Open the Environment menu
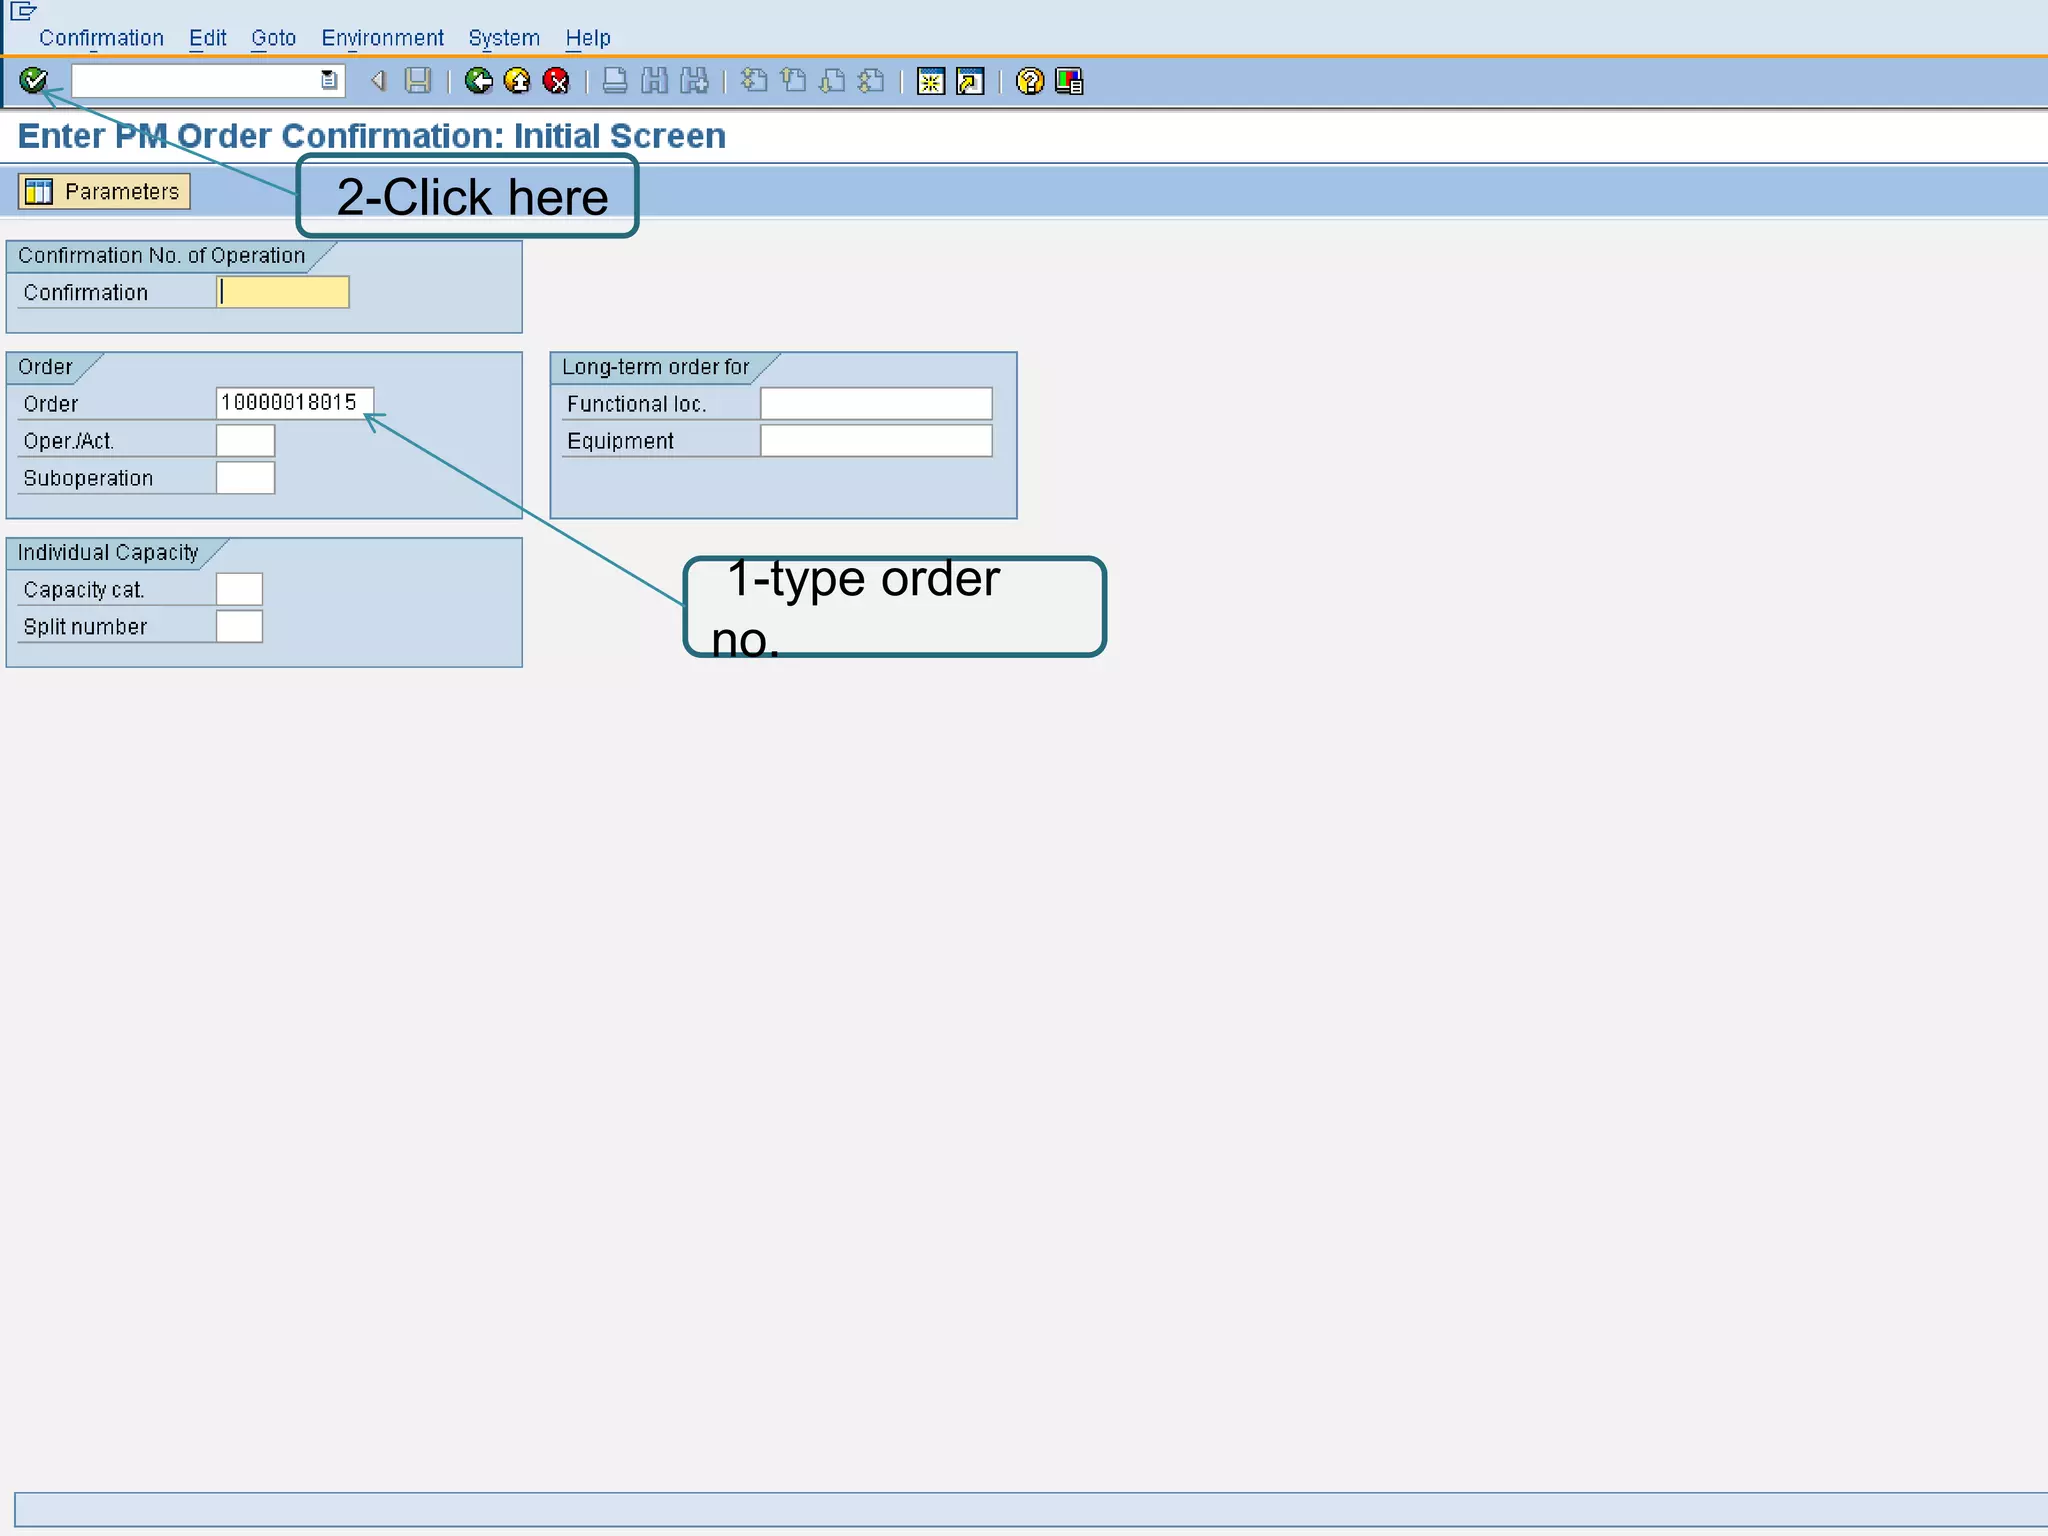Screen dimensions: 2048x1536 pos(382,38)
